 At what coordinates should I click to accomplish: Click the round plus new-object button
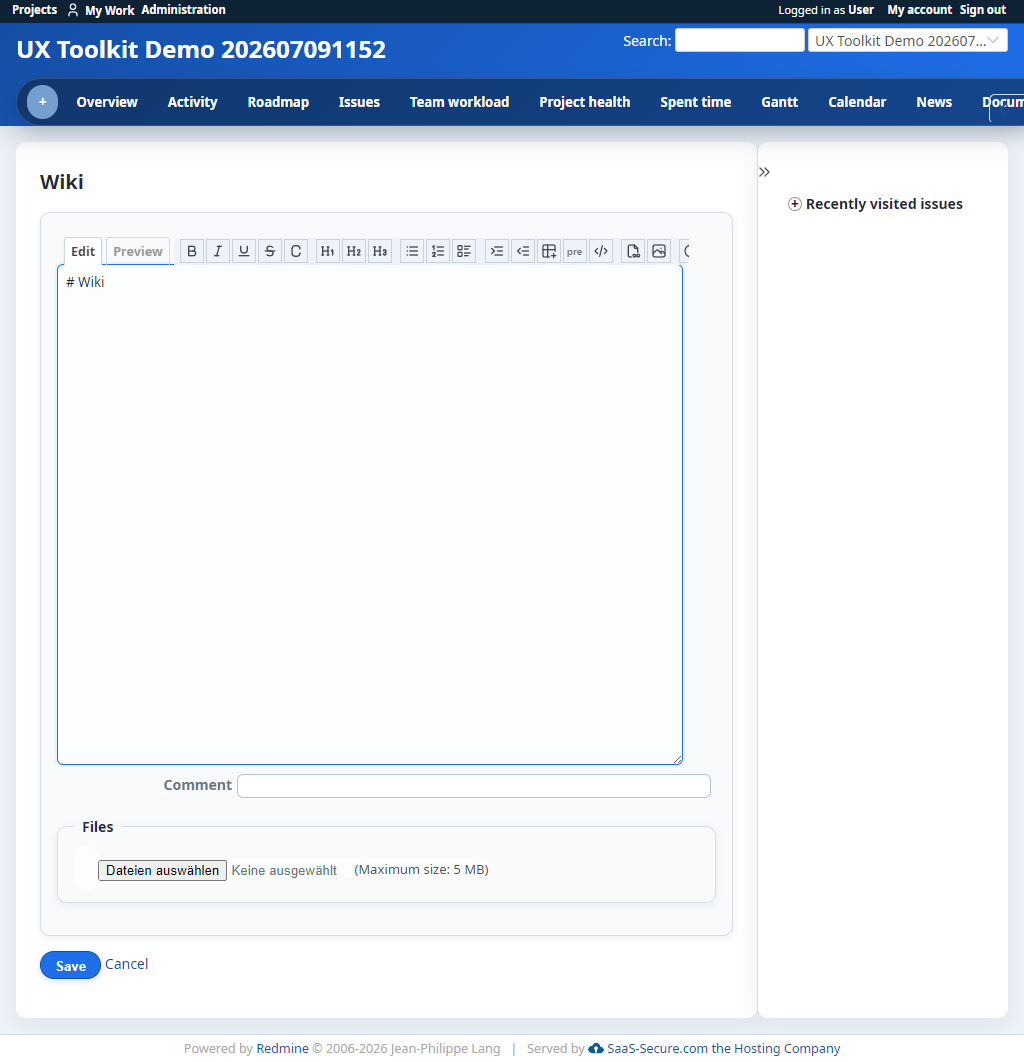tap(42, 102)
